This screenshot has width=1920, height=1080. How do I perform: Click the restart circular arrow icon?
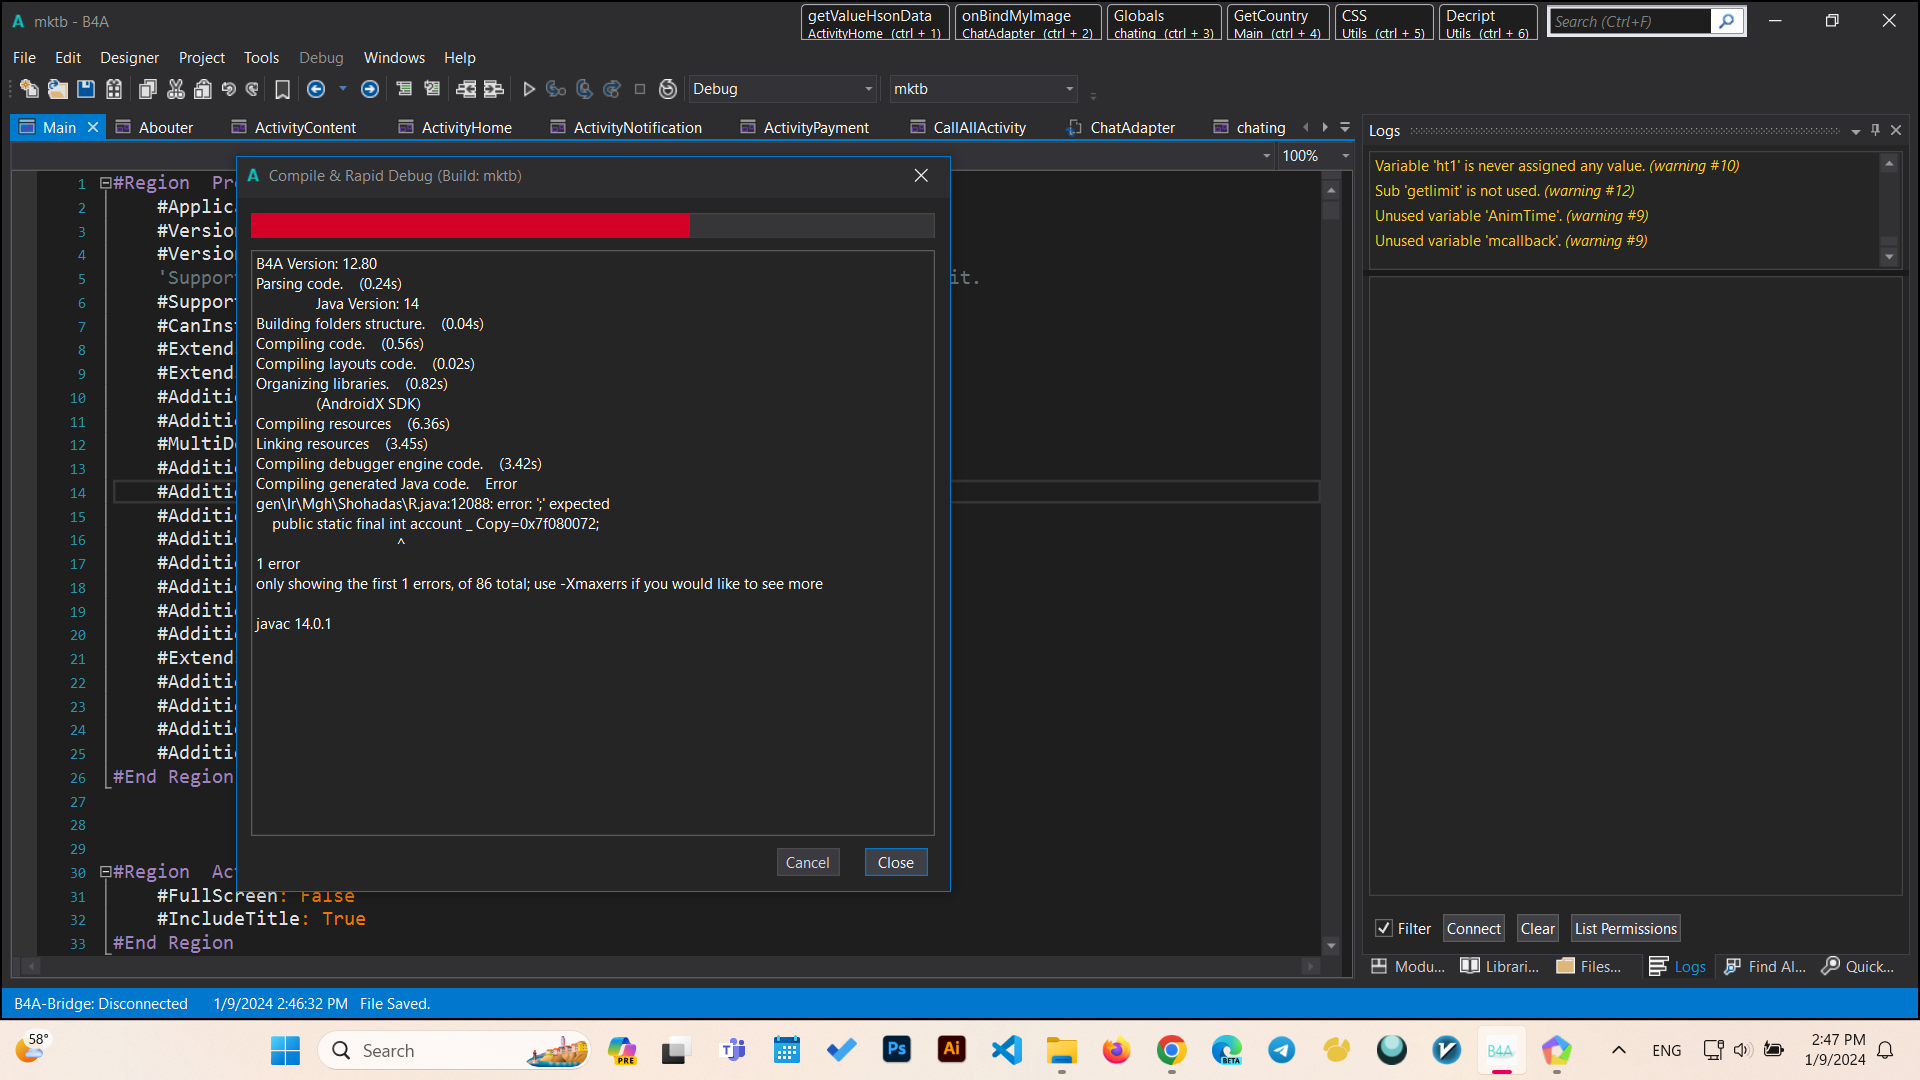(668, 89)
